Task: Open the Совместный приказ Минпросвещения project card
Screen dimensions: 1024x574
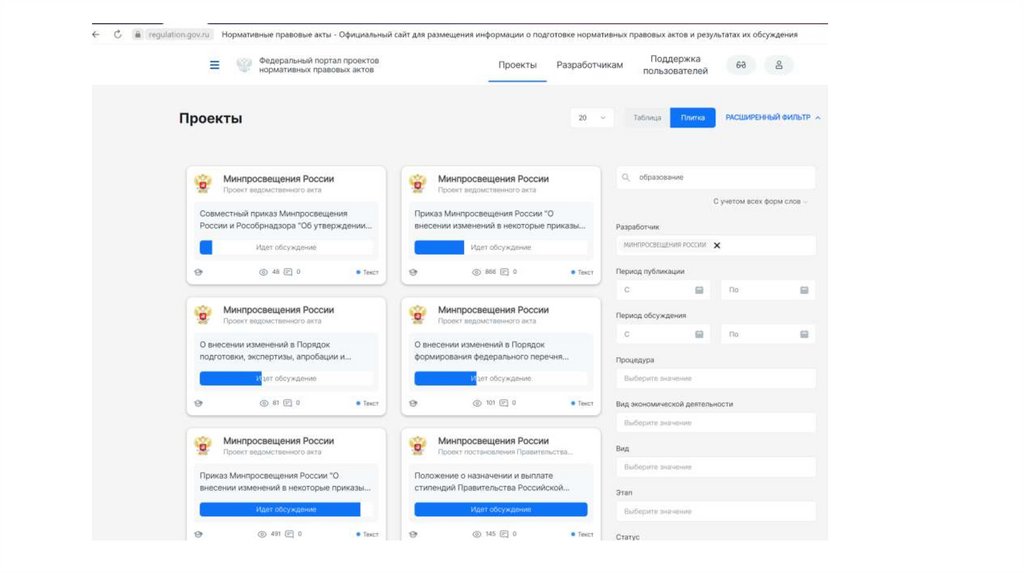Action: pyautogui.click(x=286, y=219)
